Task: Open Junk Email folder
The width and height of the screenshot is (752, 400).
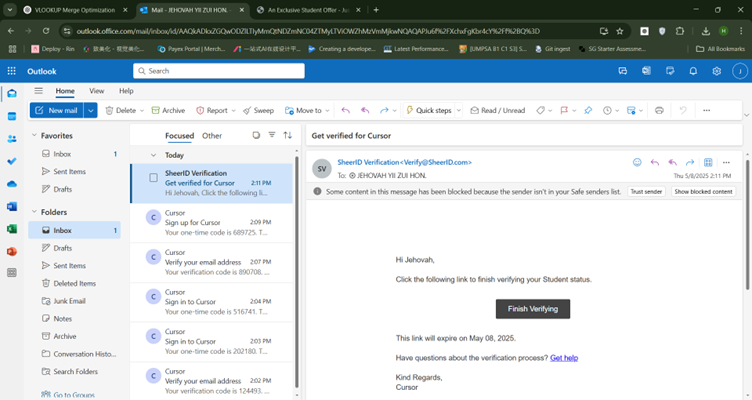Action: coord(70,301)
